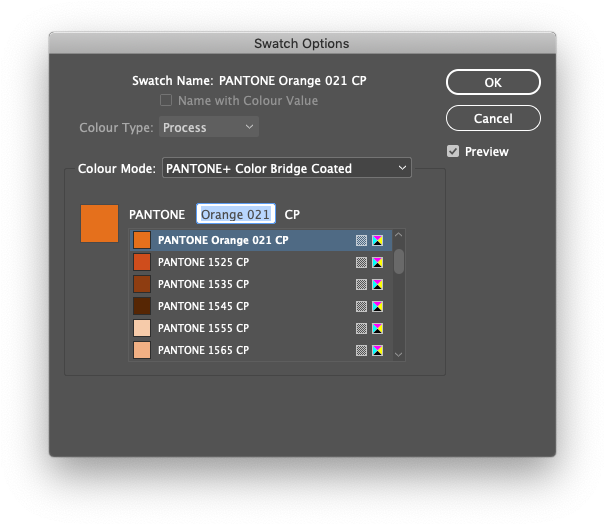
Task: Click the Cancel button
Action: (x=493, y=118)
